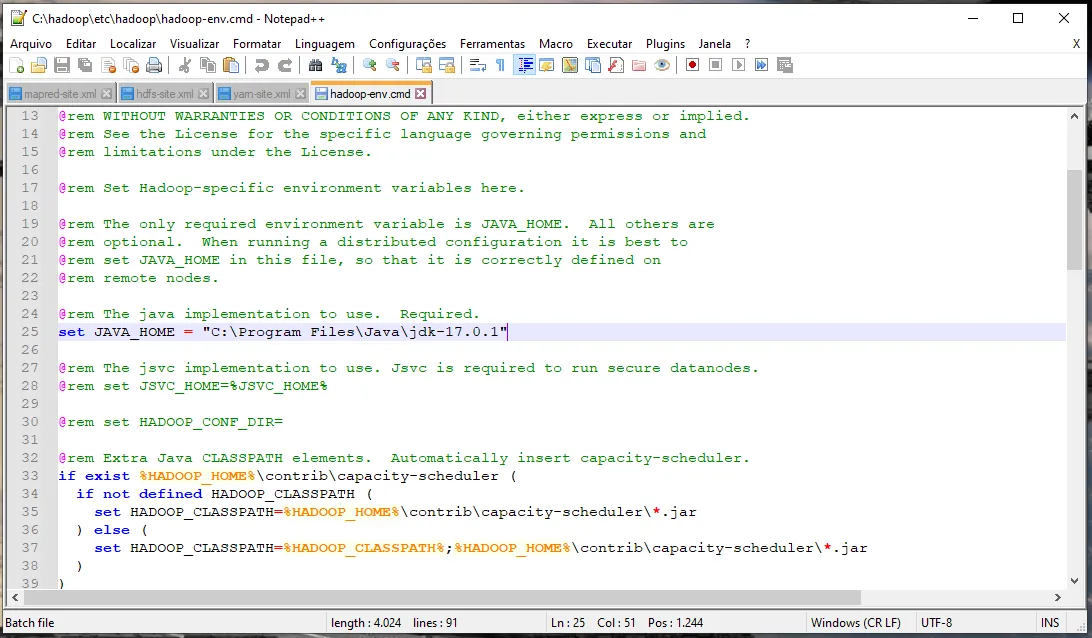
Task: Click the Print toolbar icon
Action: 154,66
